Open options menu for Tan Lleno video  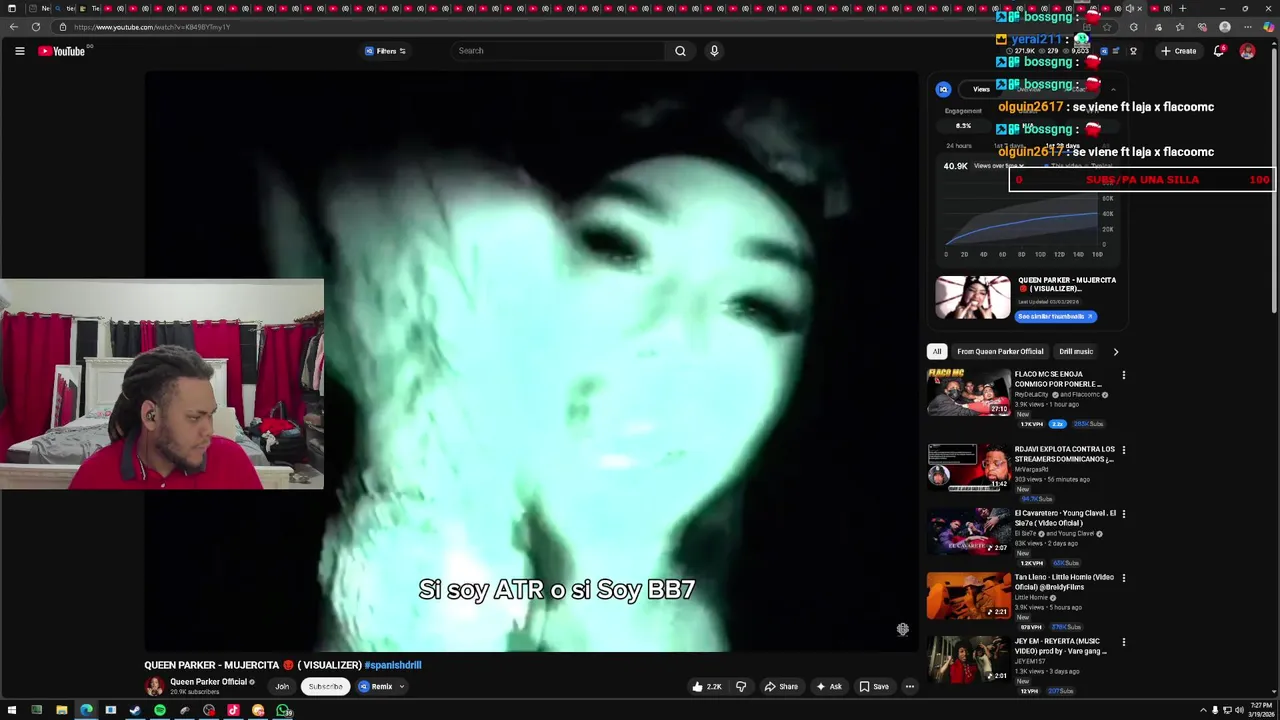[1123, 578]
